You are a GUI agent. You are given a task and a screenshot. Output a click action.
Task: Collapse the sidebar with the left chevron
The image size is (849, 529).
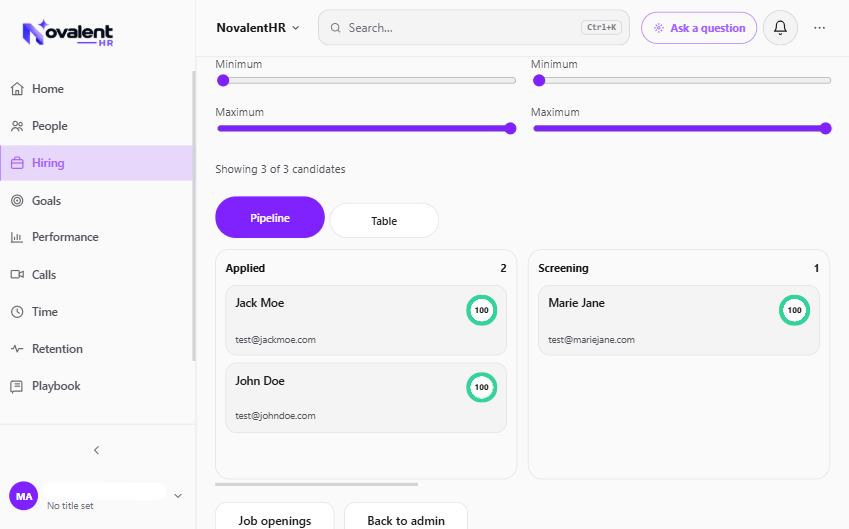point(96,450)
